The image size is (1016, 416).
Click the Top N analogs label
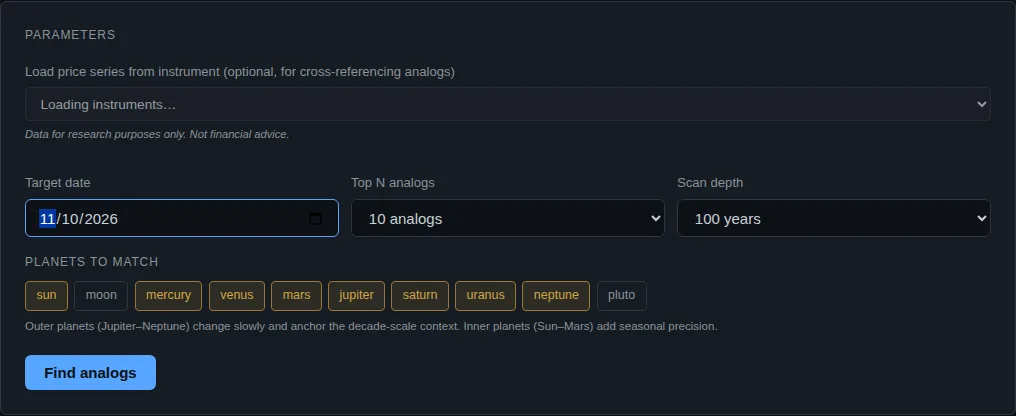(393, 183)
